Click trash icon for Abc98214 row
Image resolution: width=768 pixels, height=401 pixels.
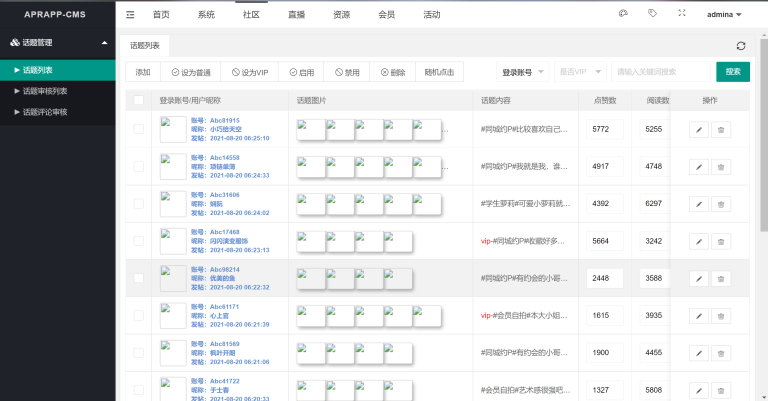click(721, 278)
